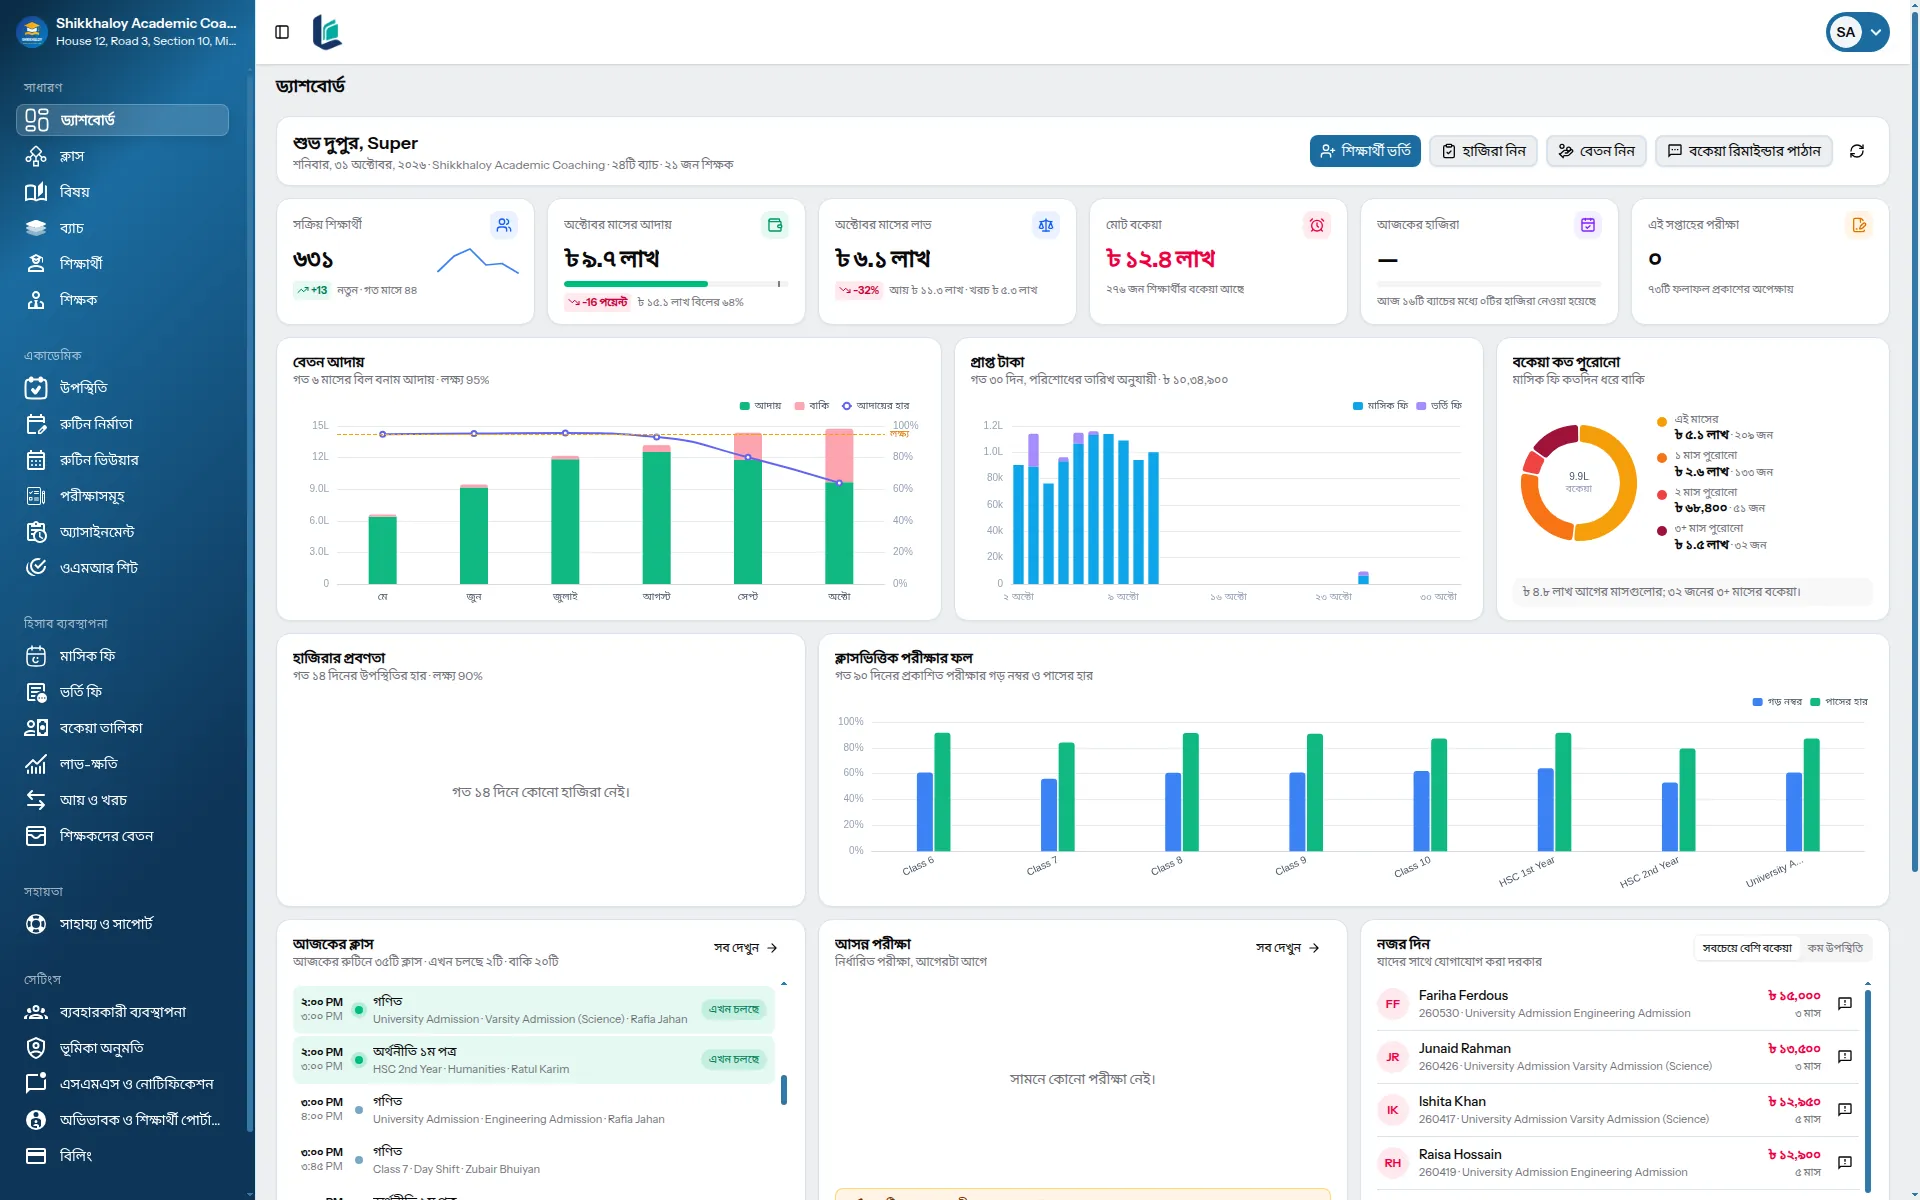Open বিষয় from the sidebar

click(x=122, y=192)
